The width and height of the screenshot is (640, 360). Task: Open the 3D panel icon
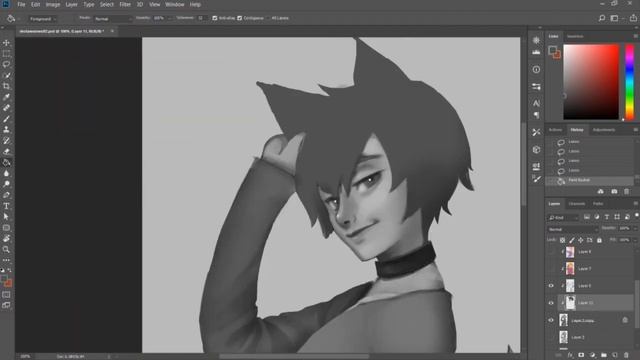[536, 149]
